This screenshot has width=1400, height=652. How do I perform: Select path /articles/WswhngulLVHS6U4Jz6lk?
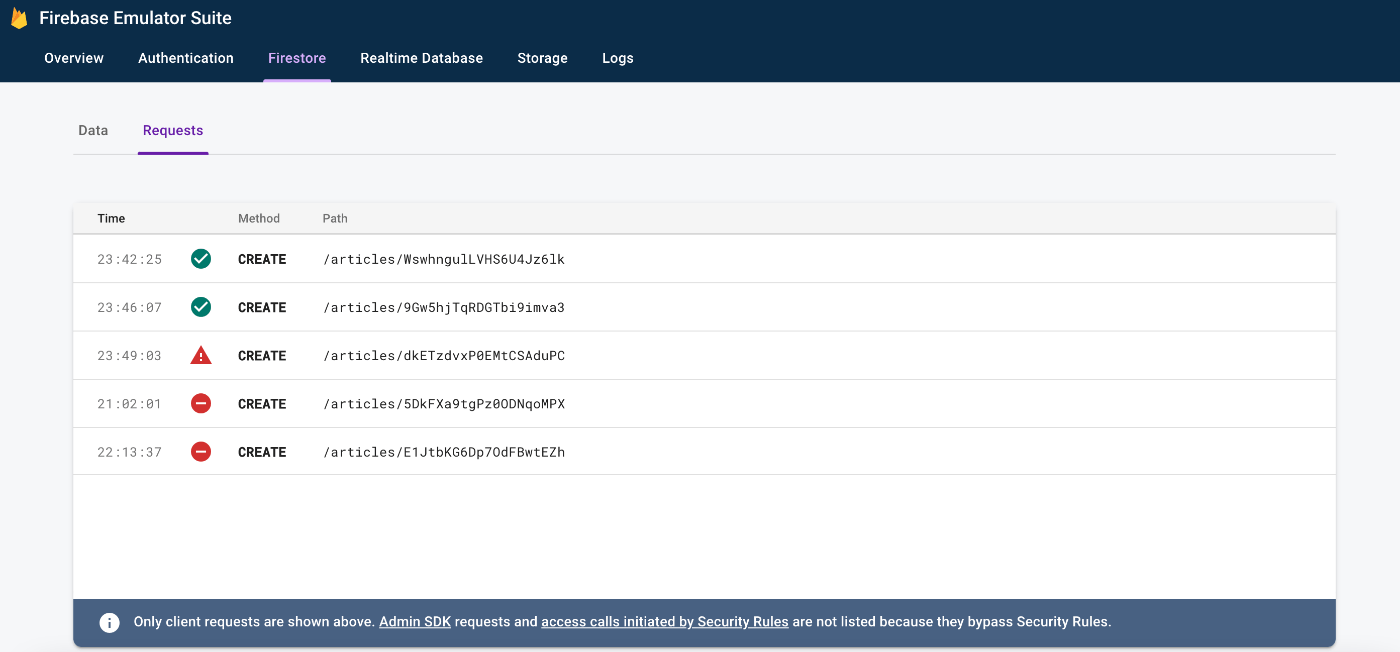click(x=444, y=259)
